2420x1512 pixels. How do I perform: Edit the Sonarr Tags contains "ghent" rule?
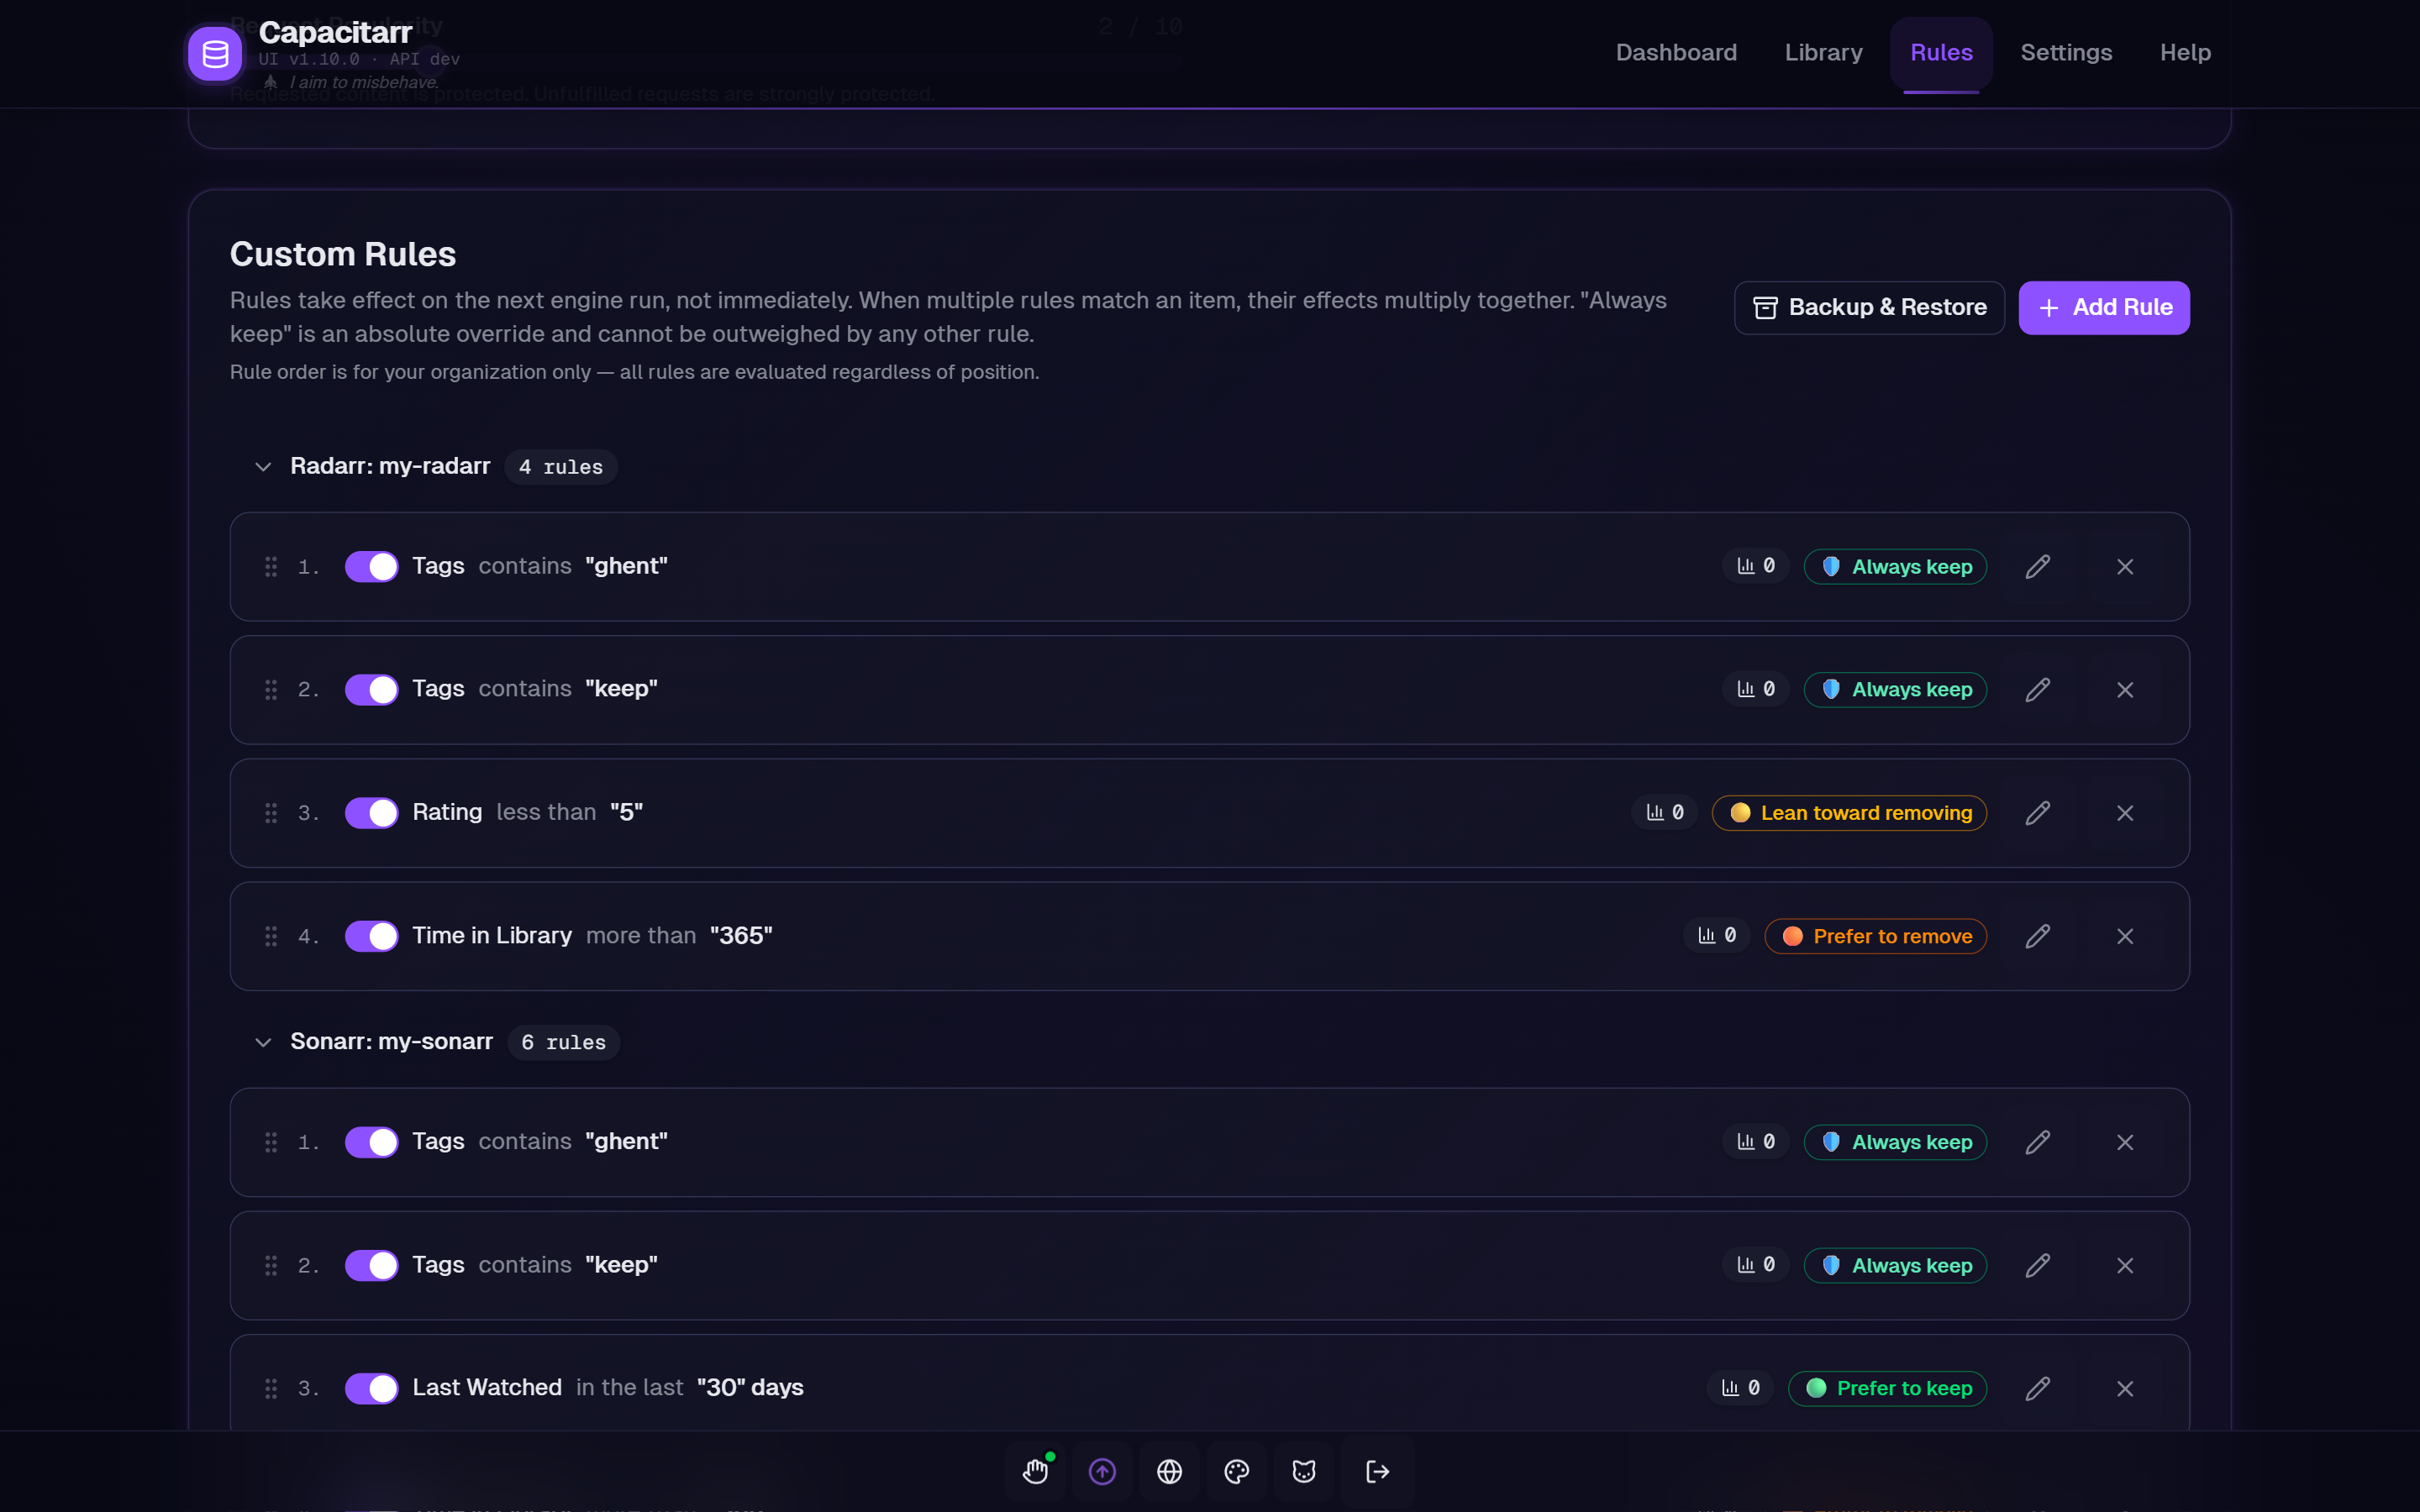[x=2038, y=1142]
